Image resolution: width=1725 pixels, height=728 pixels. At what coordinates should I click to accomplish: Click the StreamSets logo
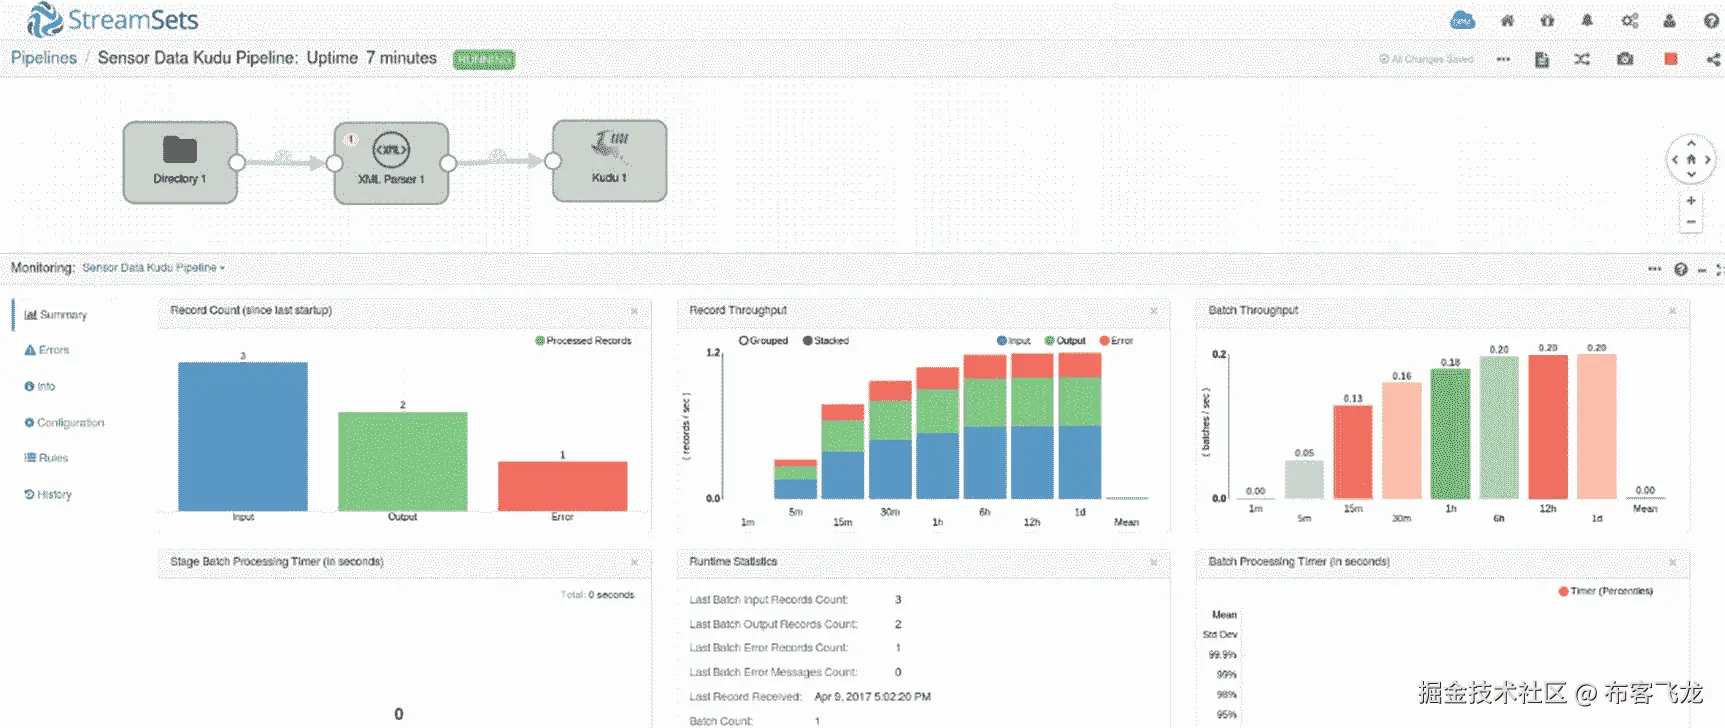[x=113, y=19]
